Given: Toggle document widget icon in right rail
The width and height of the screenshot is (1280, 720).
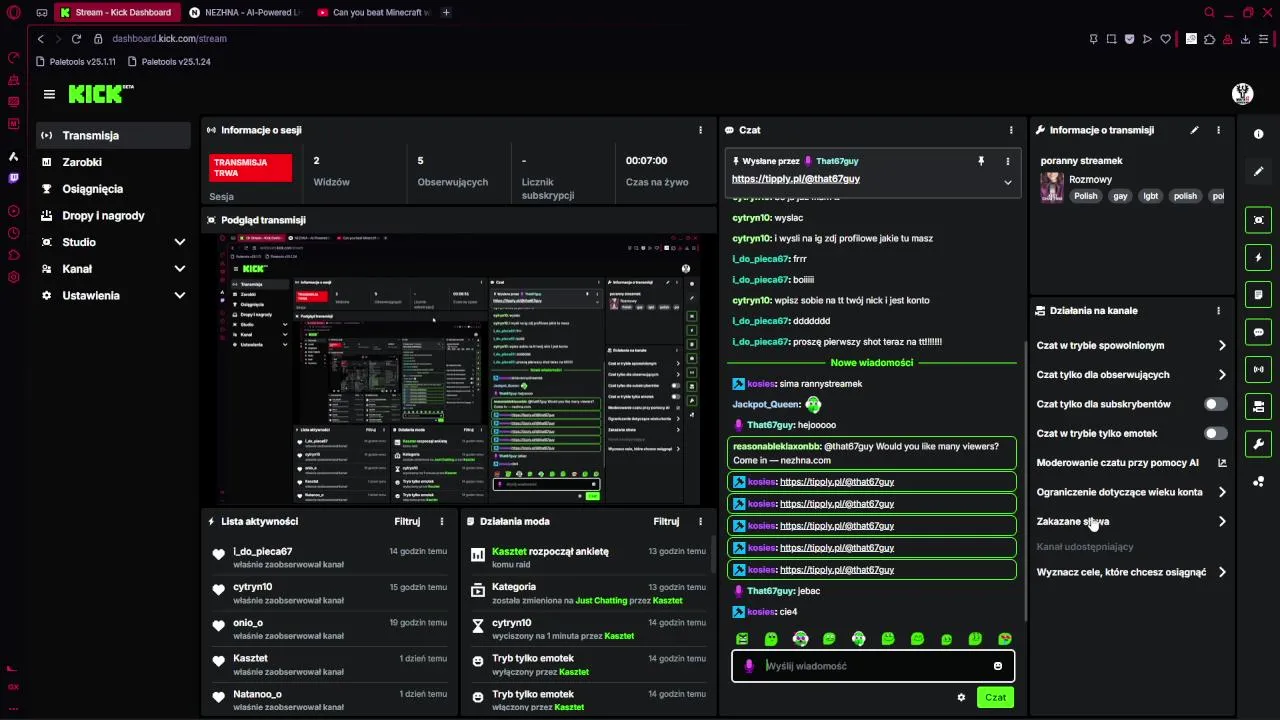Looking at the screenshot, I should [x=1258, y=295].
